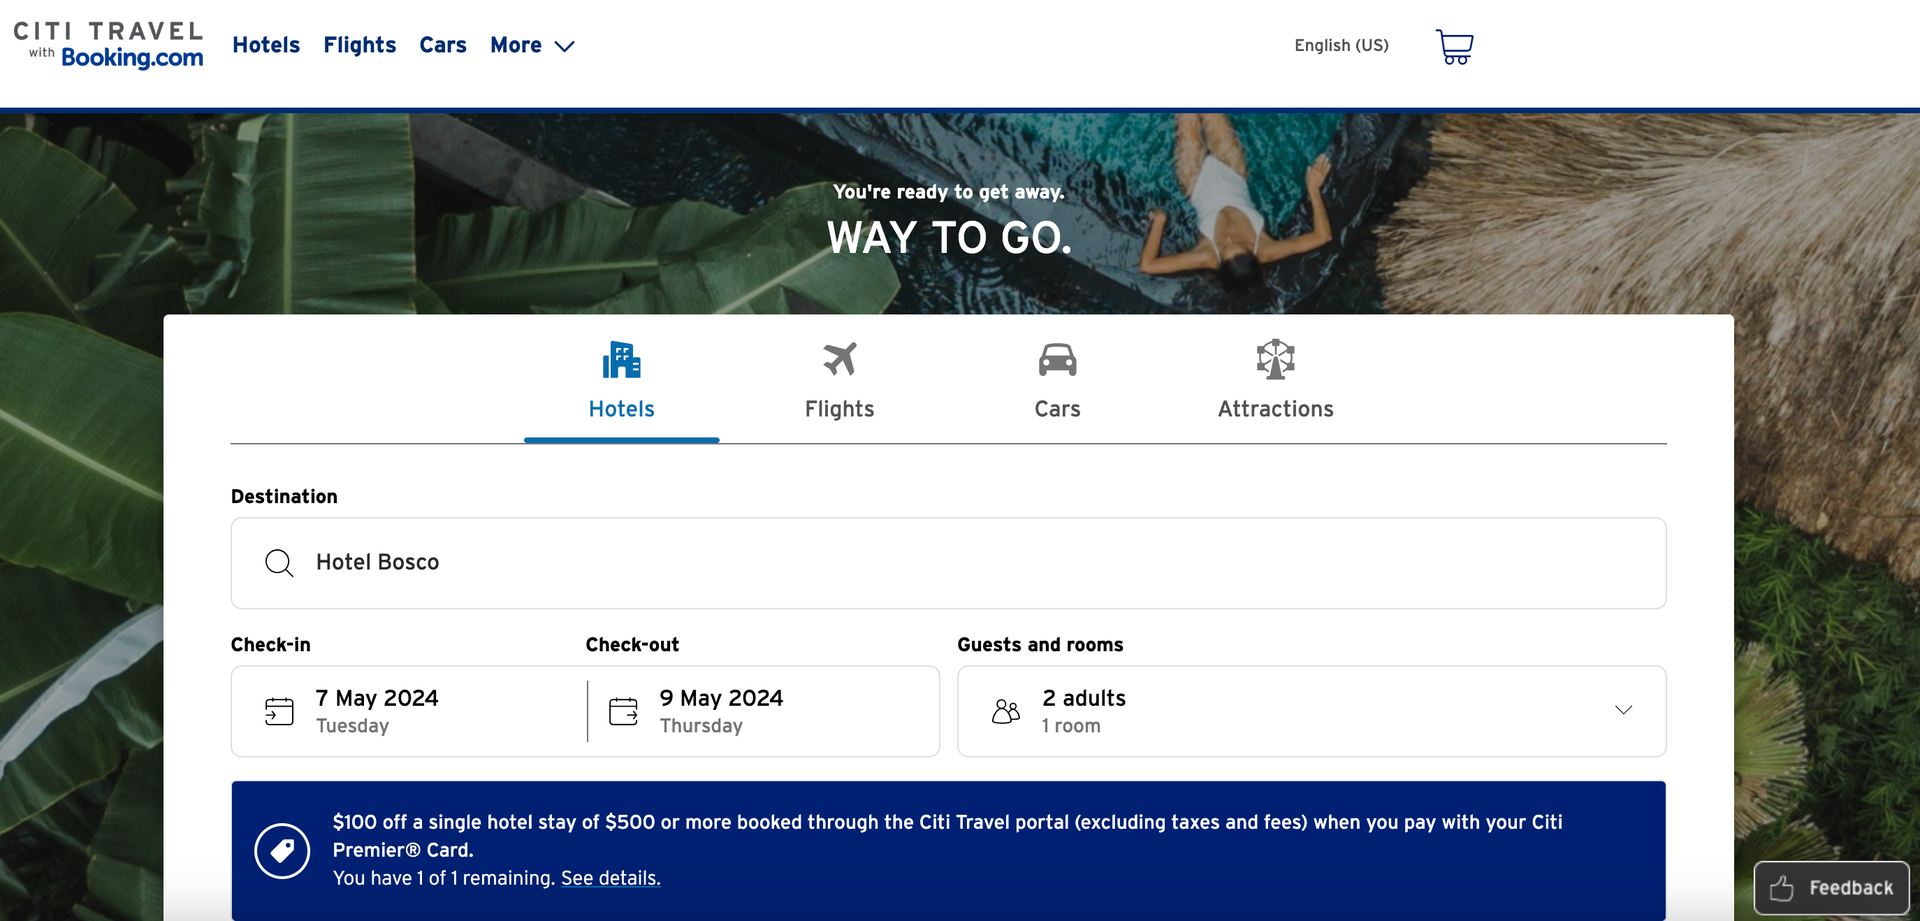
Task: Select the Cars vehicle icon
Action: pos(1057,359)
